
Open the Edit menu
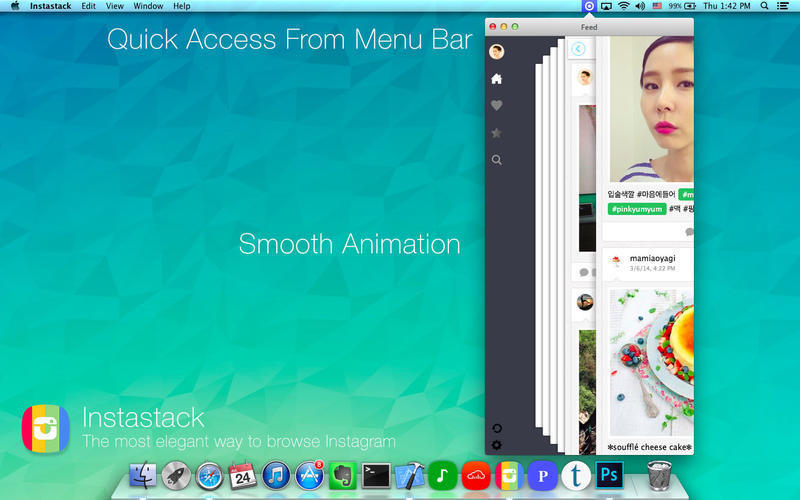pos(88,6)
